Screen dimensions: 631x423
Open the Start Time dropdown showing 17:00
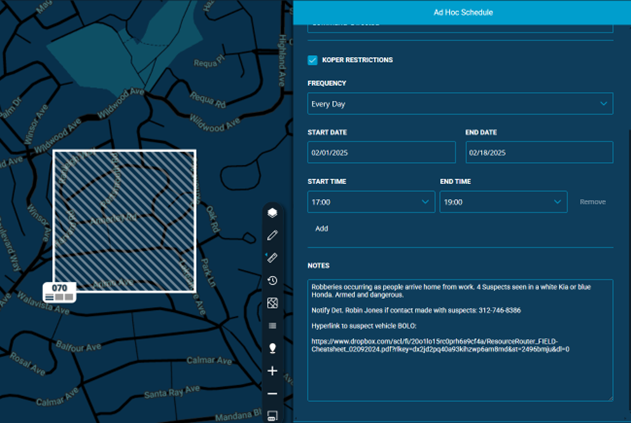point(371,202)
